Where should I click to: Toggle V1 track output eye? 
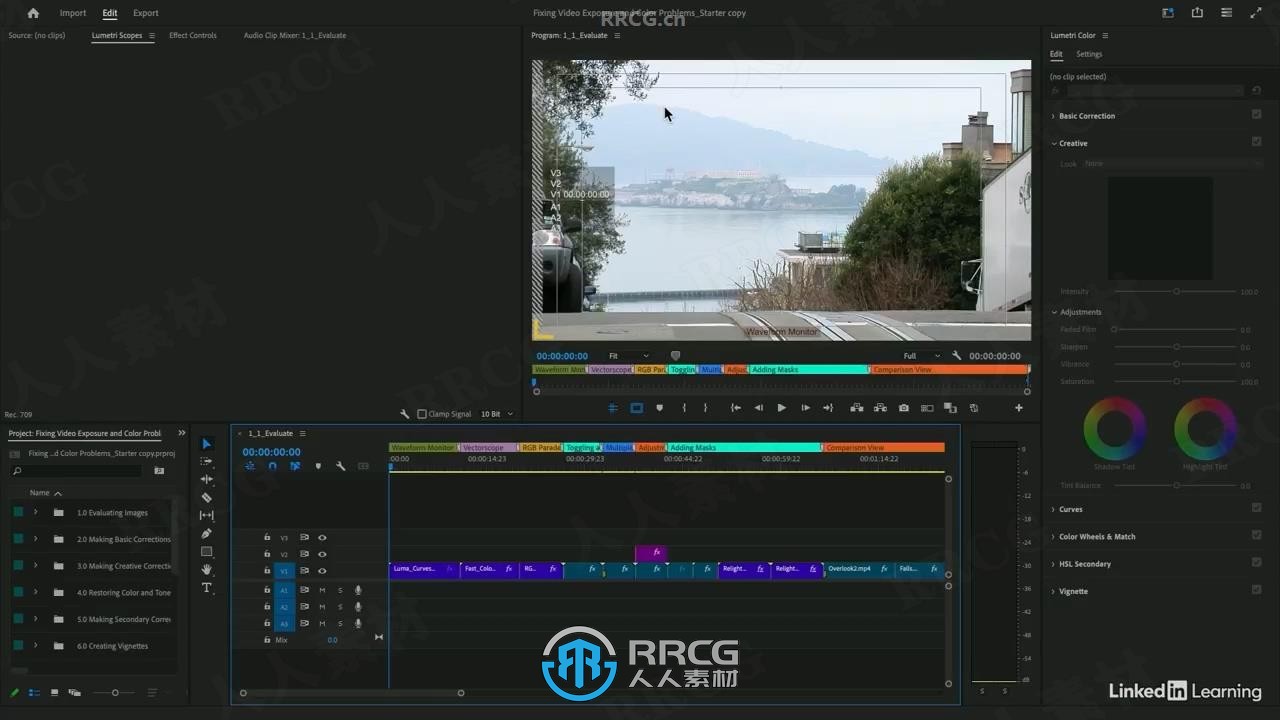click(x=322, y=571)
